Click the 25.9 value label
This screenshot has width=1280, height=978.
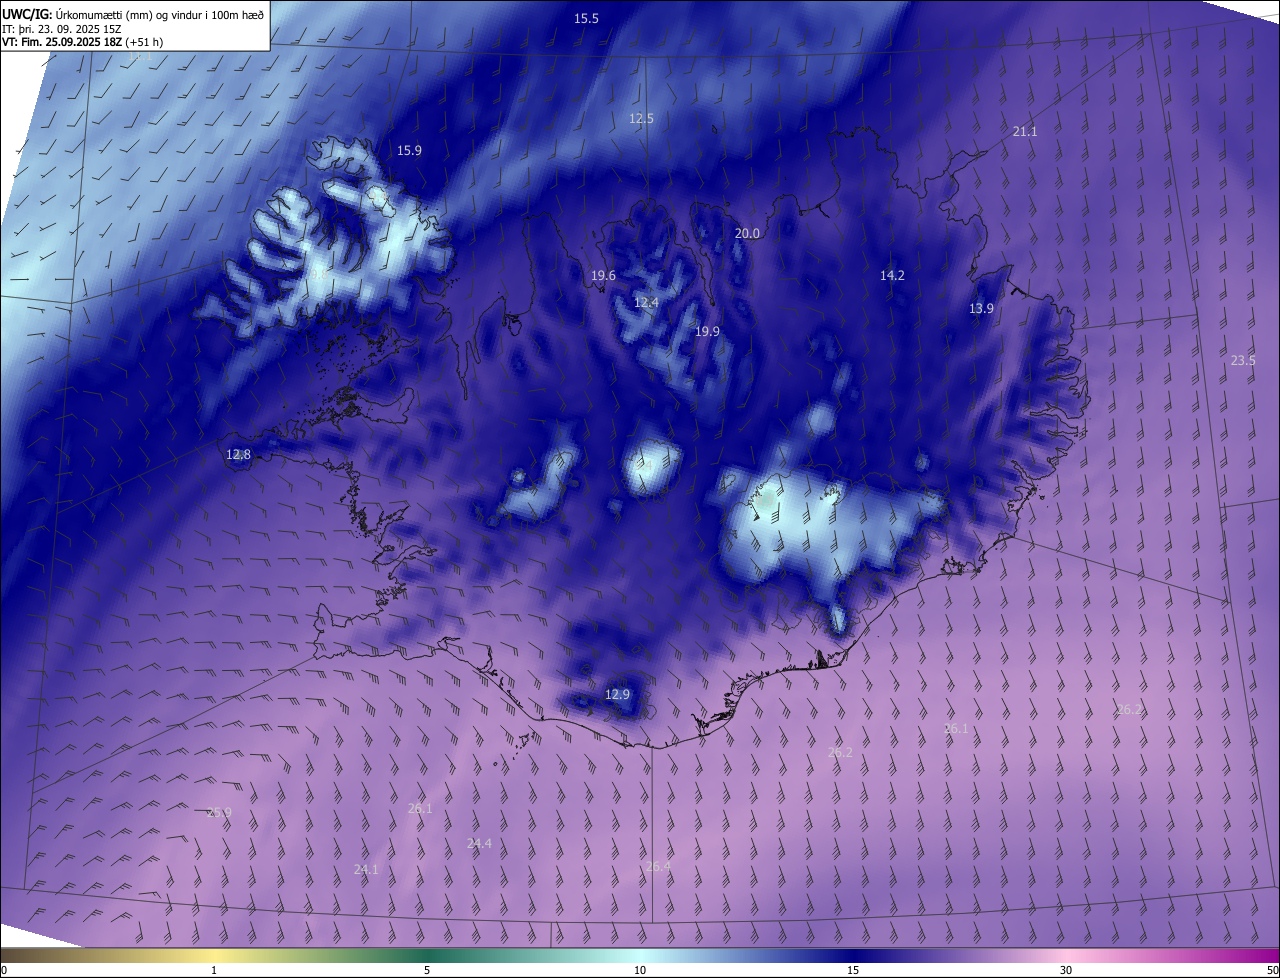coord(219,813)
